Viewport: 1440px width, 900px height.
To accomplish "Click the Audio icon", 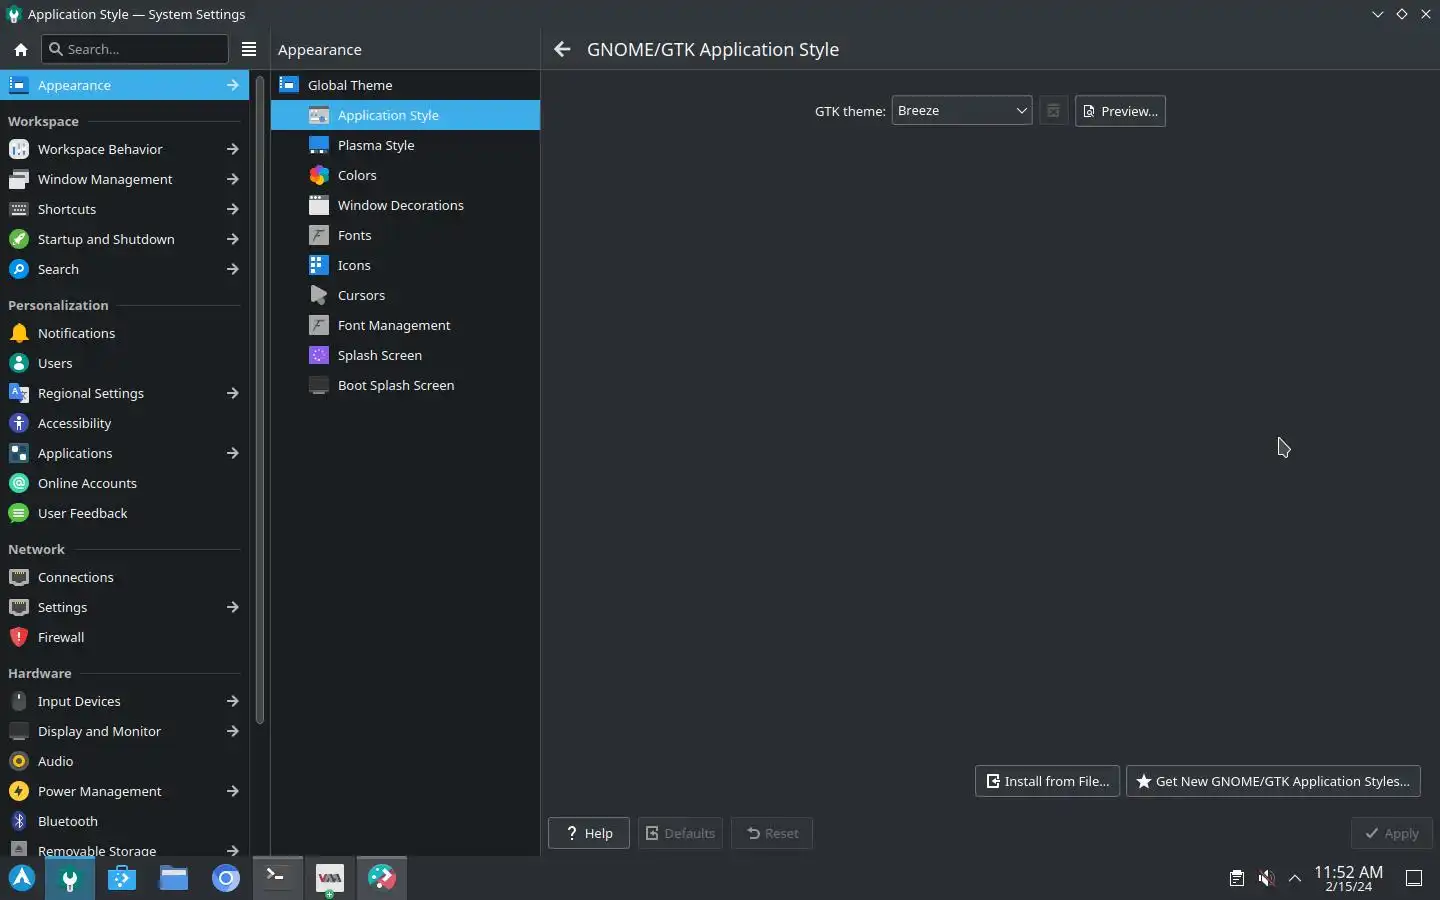I will point(18,761).
